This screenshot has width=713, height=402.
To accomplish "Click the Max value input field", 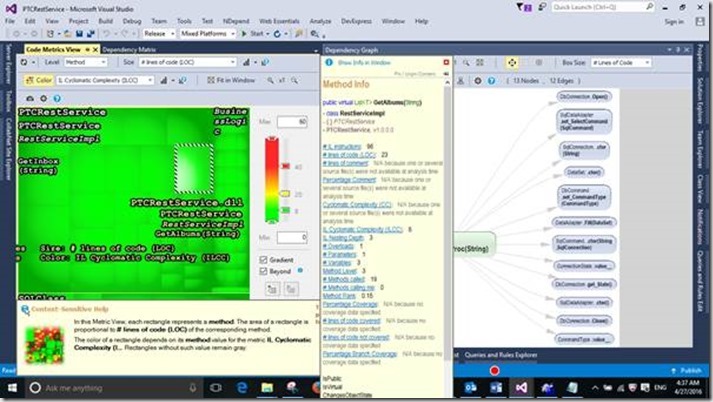I will 292,122.
